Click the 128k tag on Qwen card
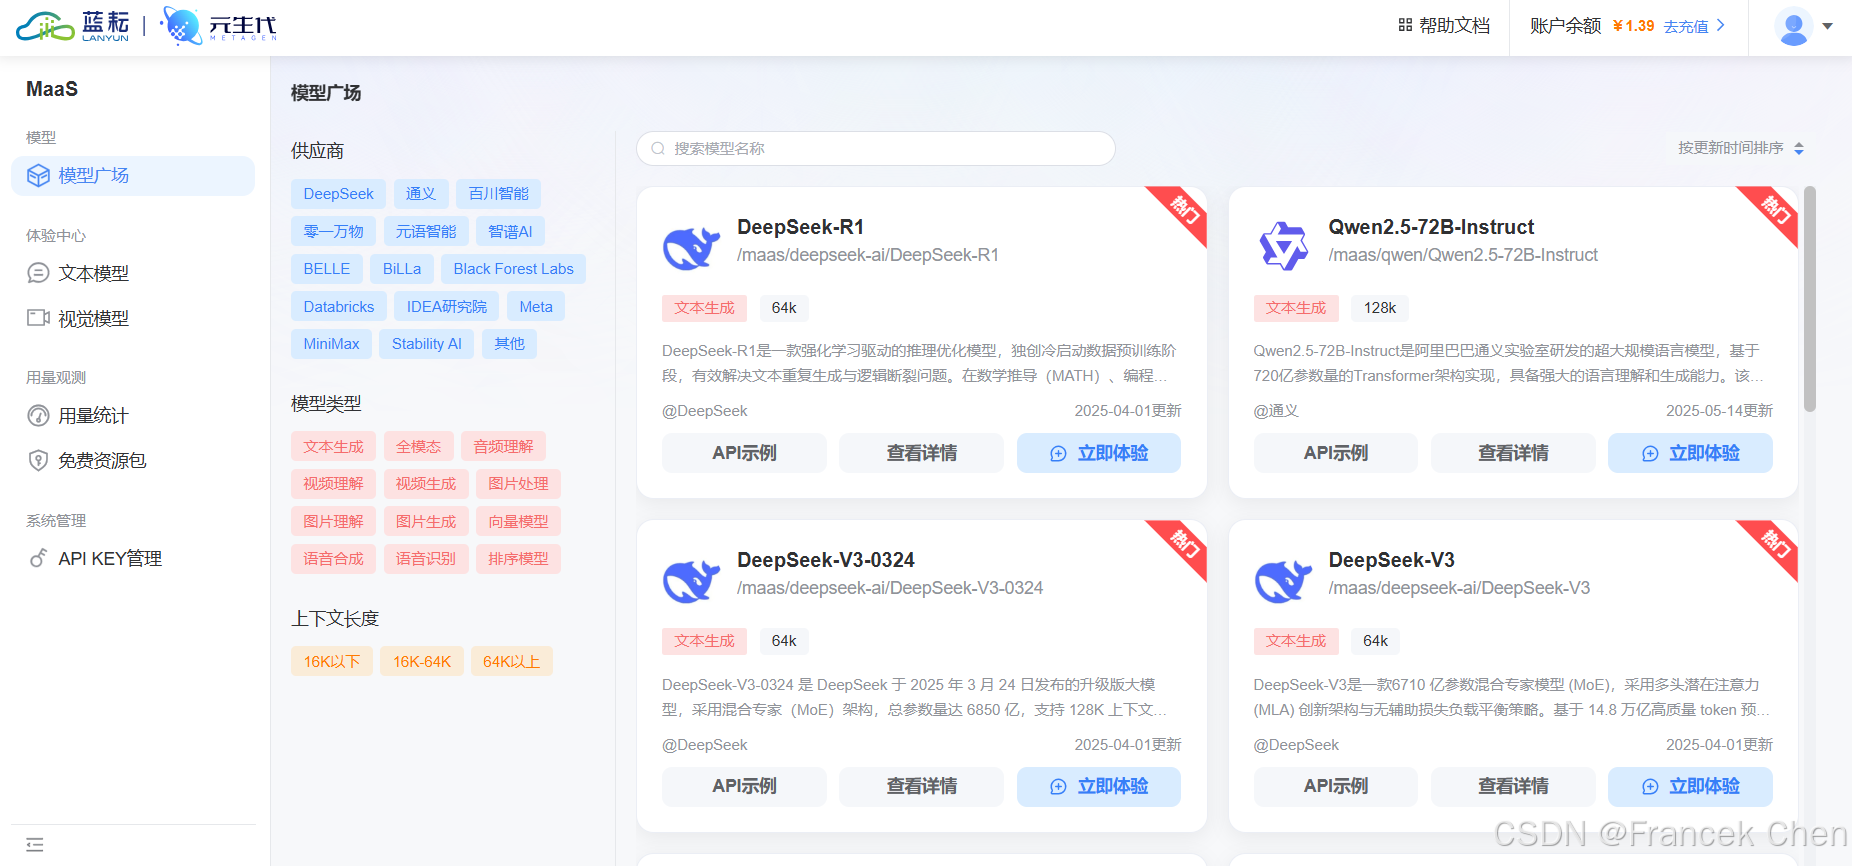This screenshot has height=866, width=1852. (x=1380, y=308)
